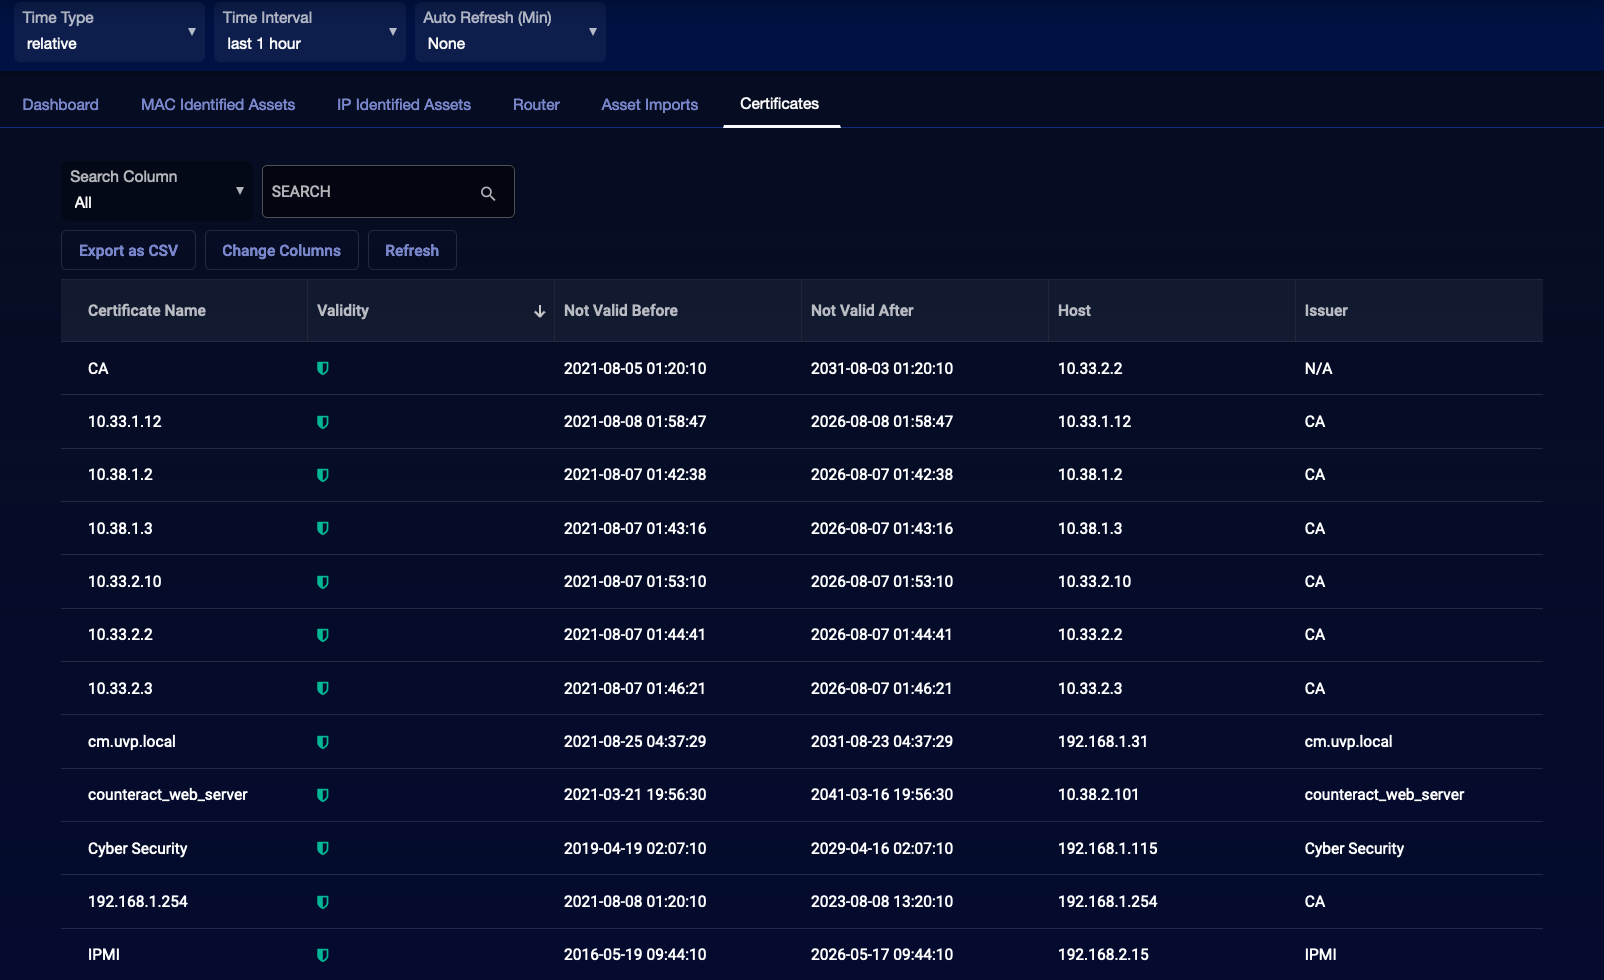The image size is (1604, 980).
Task: Click the Cyber Security row shield icon
Action: (323, 849)
